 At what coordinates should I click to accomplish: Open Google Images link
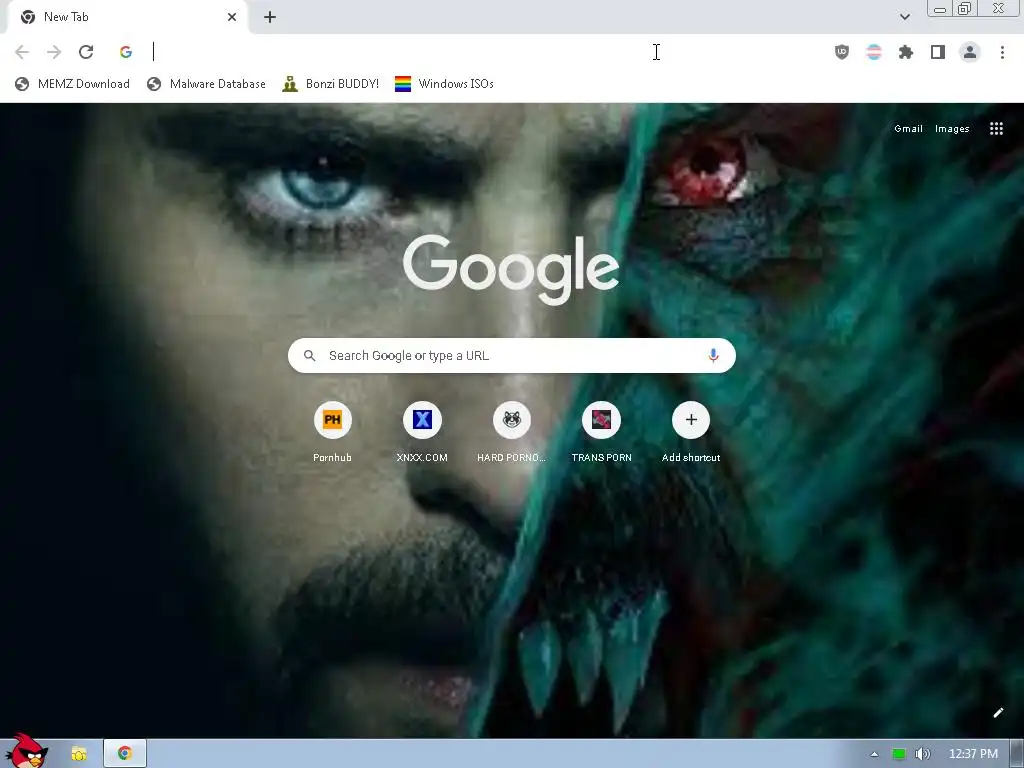952,129
